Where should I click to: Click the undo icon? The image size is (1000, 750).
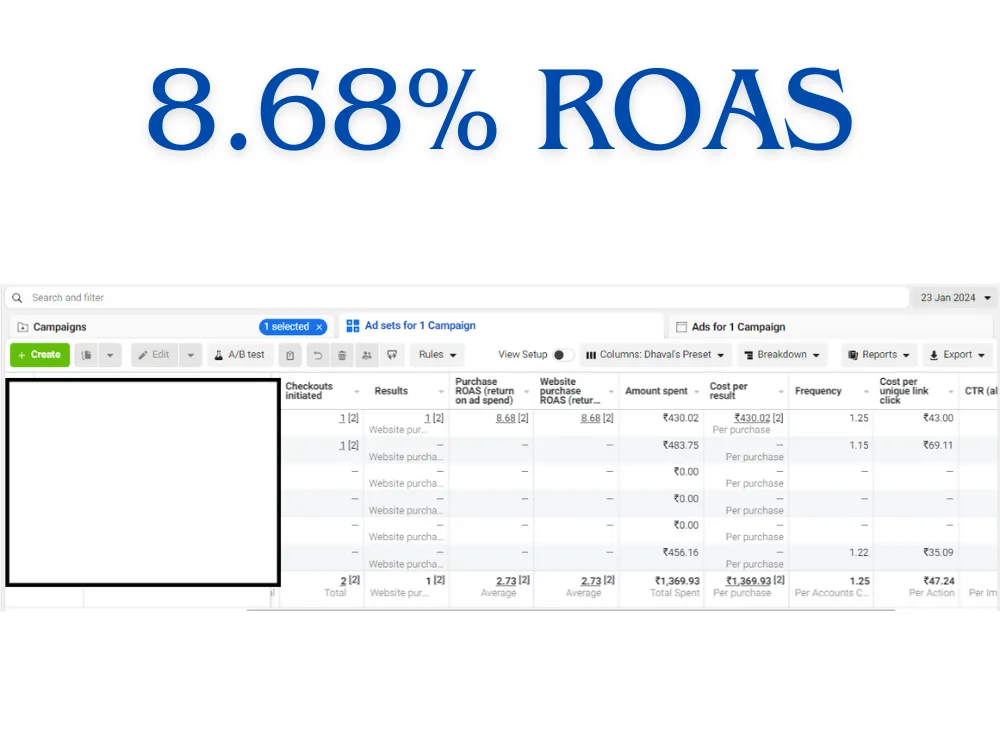318,355
